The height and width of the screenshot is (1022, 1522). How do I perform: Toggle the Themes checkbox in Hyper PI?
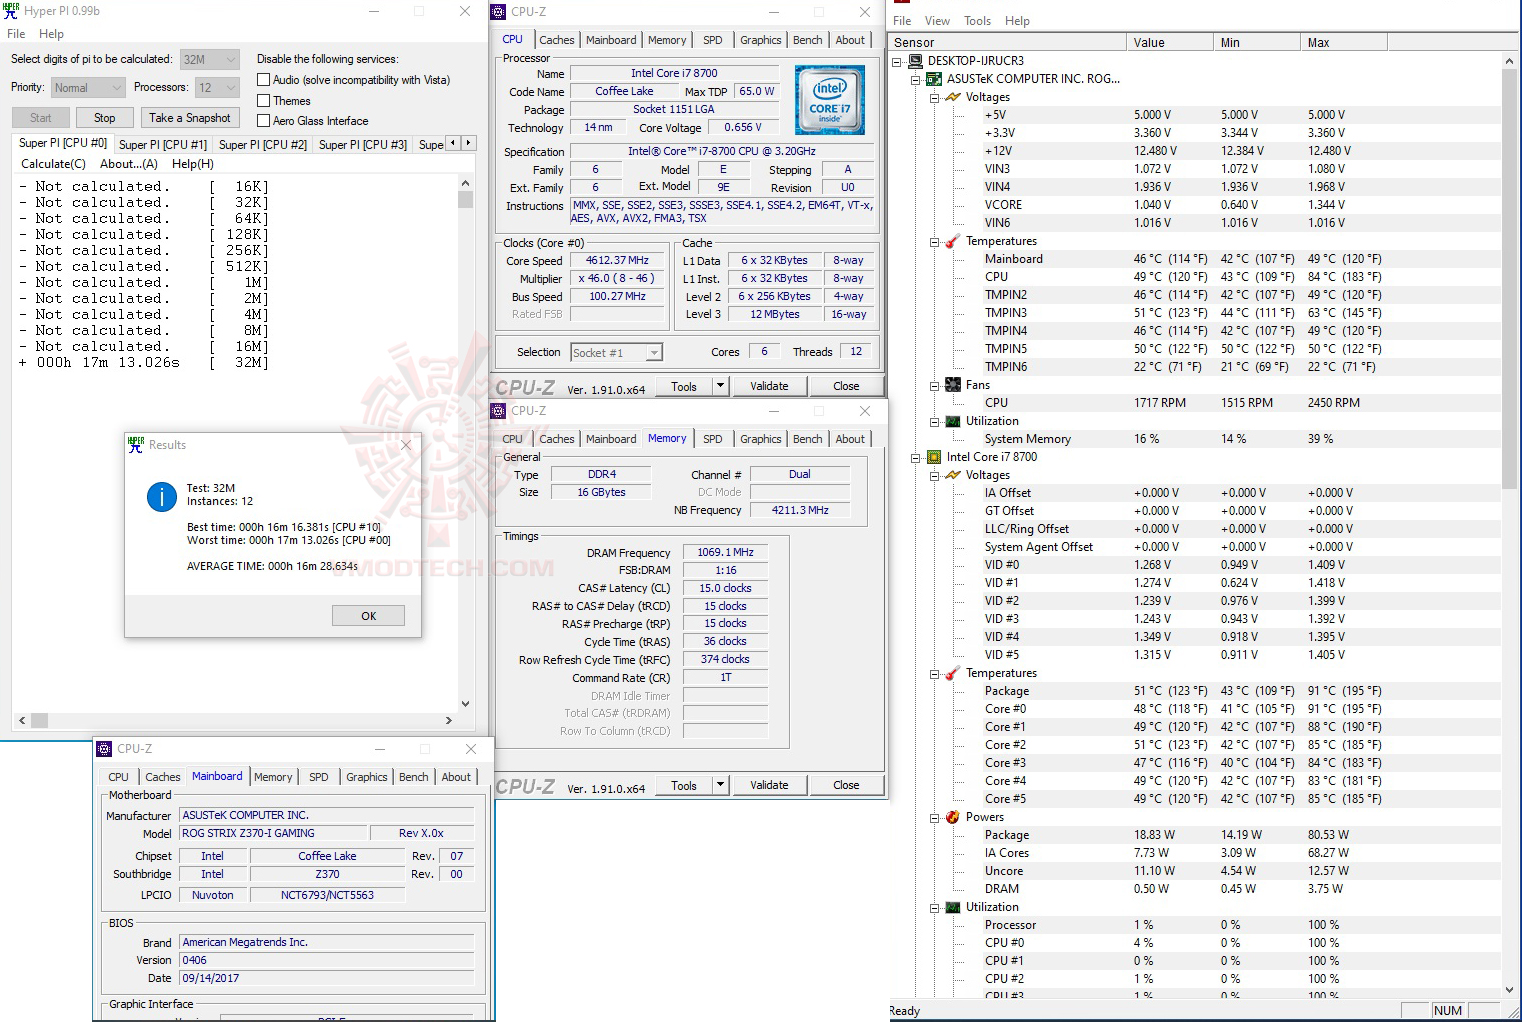click(x=264, y=101)
